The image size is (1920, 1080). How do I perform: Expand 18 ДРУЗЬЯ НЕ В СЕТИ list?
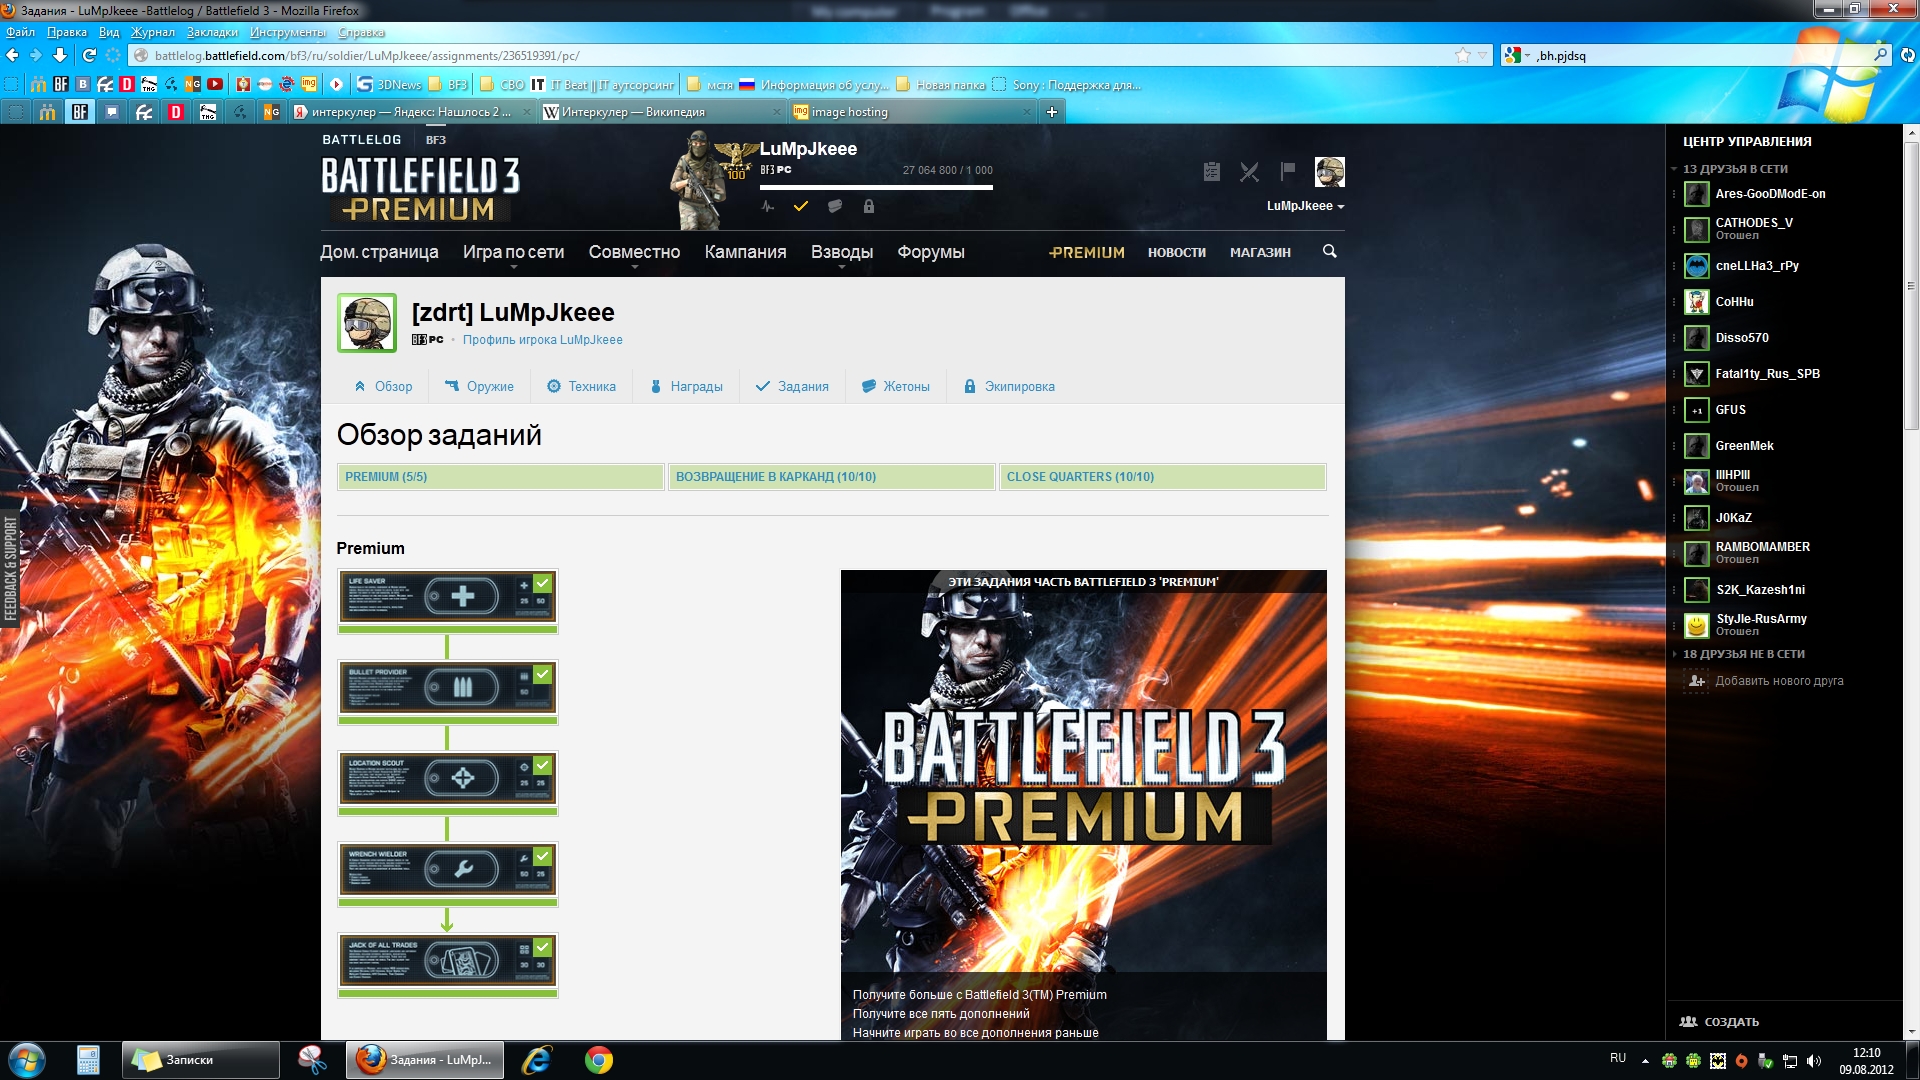(1743, 654)
